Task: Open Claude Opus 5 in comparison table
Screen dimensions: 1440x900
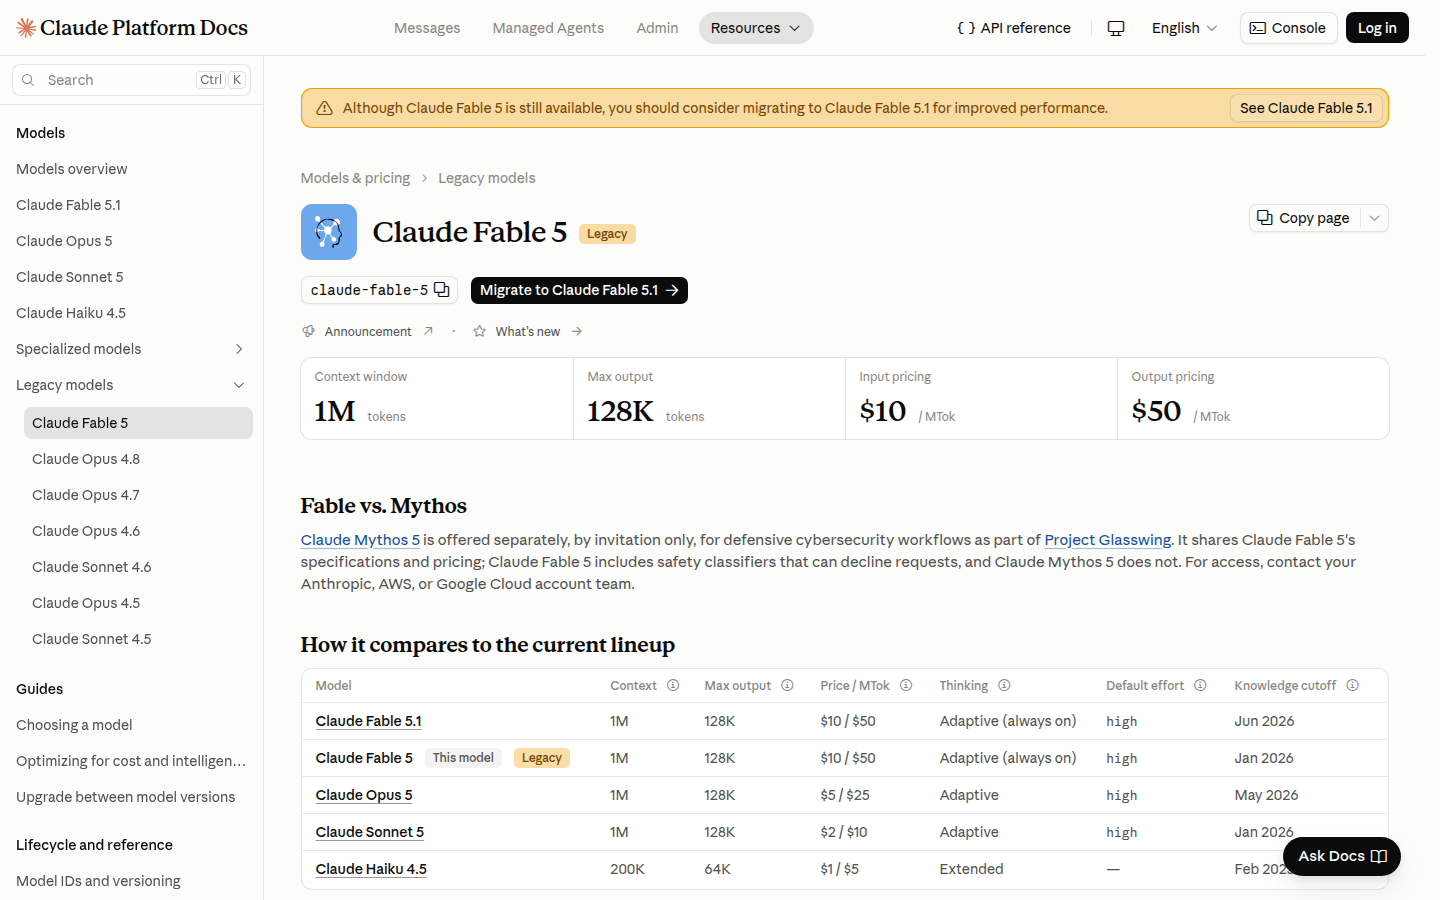Action: [x=364, y=795]
